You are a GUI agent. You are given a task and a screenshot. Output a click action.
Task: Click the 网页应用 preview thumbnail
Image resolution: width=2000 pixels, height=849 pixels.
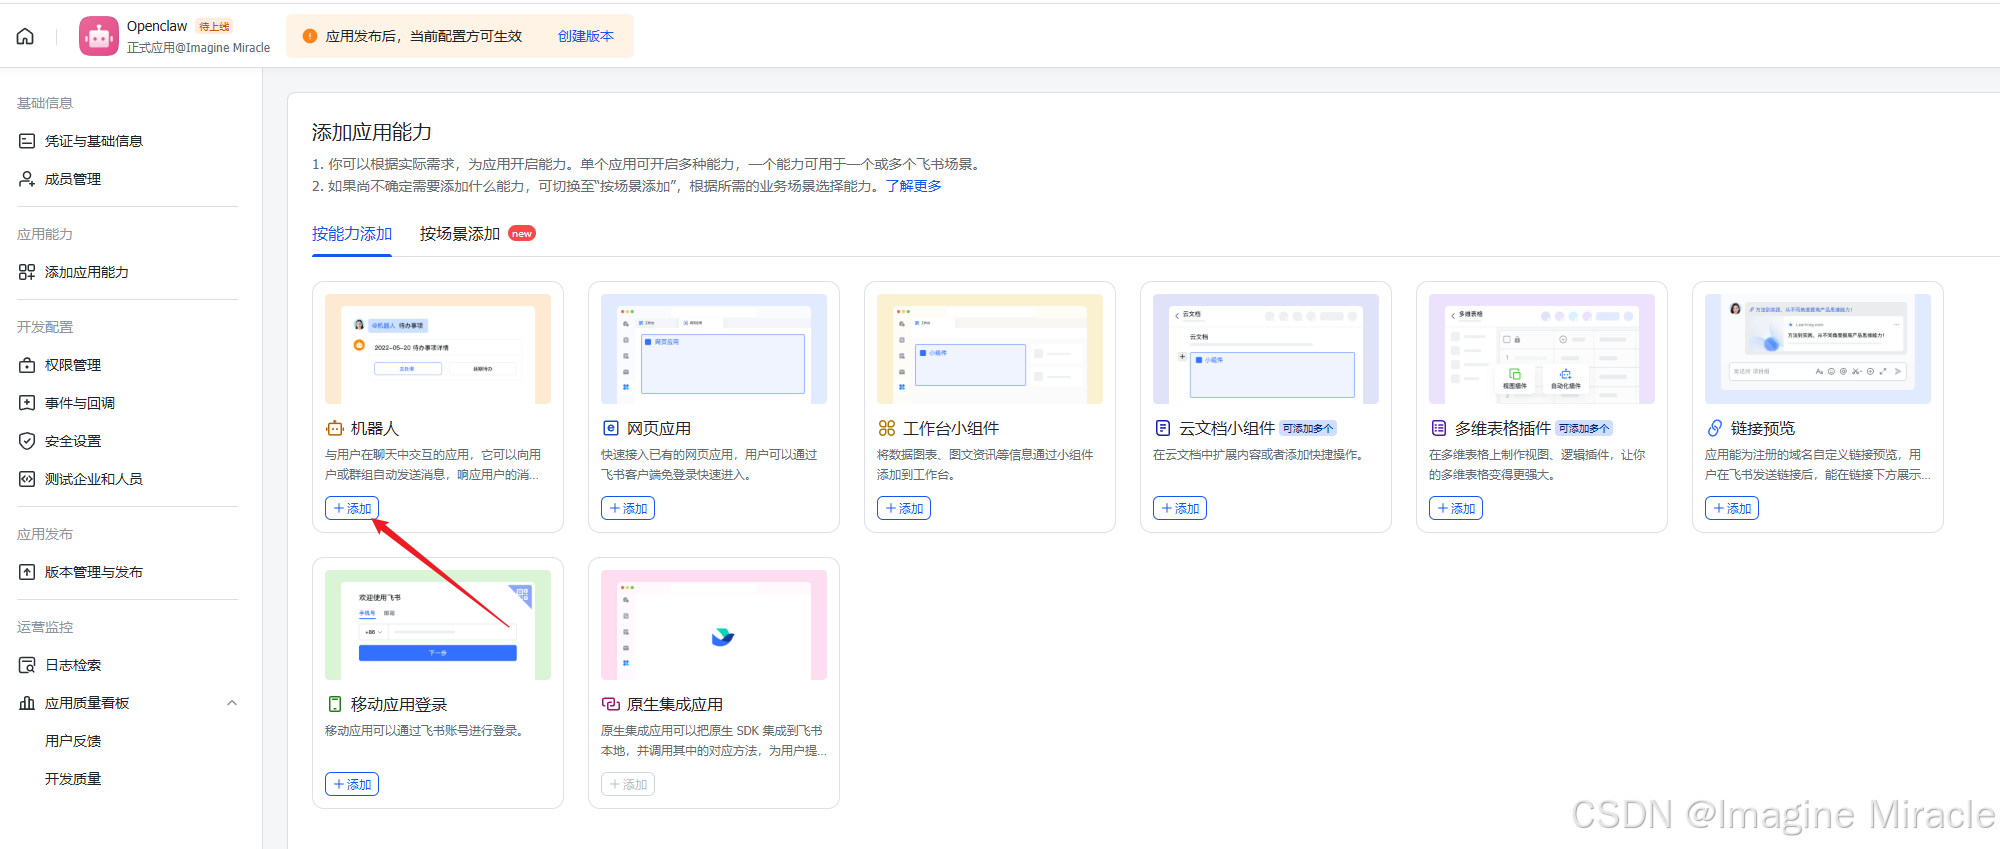pyautogui.click(x=714, y=349)
